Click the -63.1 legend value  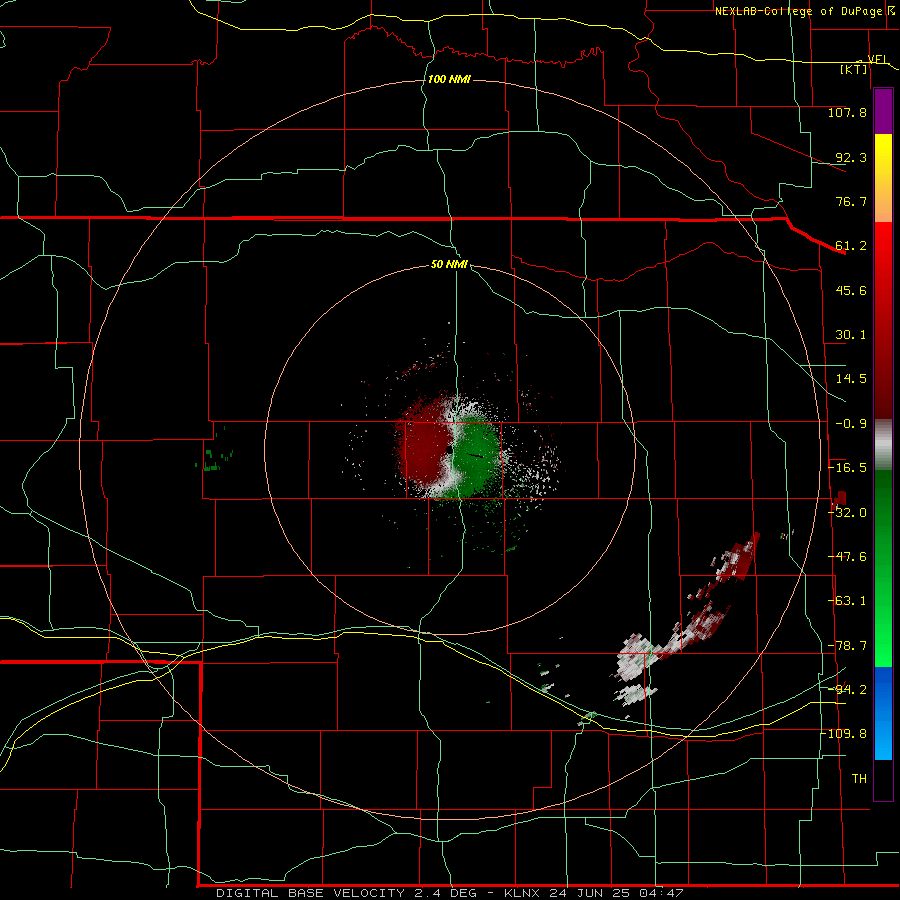pyautogui.click(x=847, y=601)
